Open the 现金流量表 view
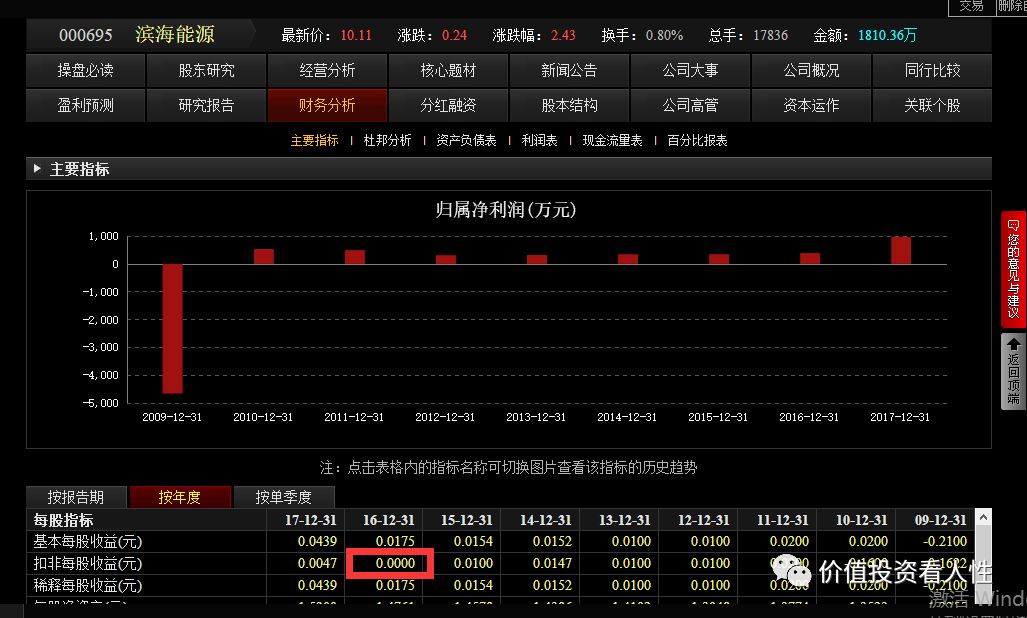The height and width of the screenshot is (618, 1027). pyautogui.click(x=611, y=140)
